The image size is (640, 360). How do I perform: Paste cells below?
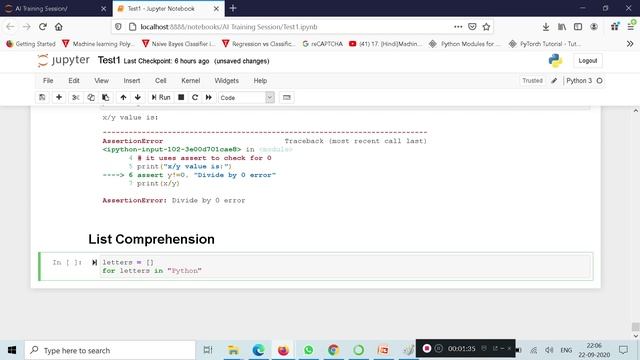[106, 98]
